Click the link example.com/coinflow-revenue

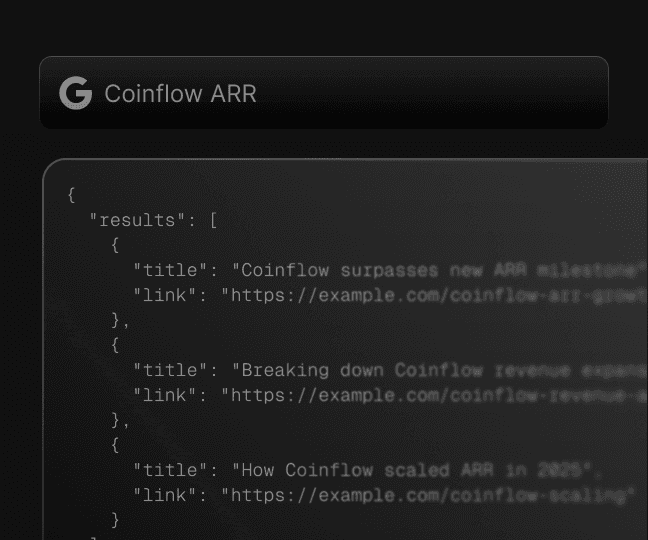[434, 395]
